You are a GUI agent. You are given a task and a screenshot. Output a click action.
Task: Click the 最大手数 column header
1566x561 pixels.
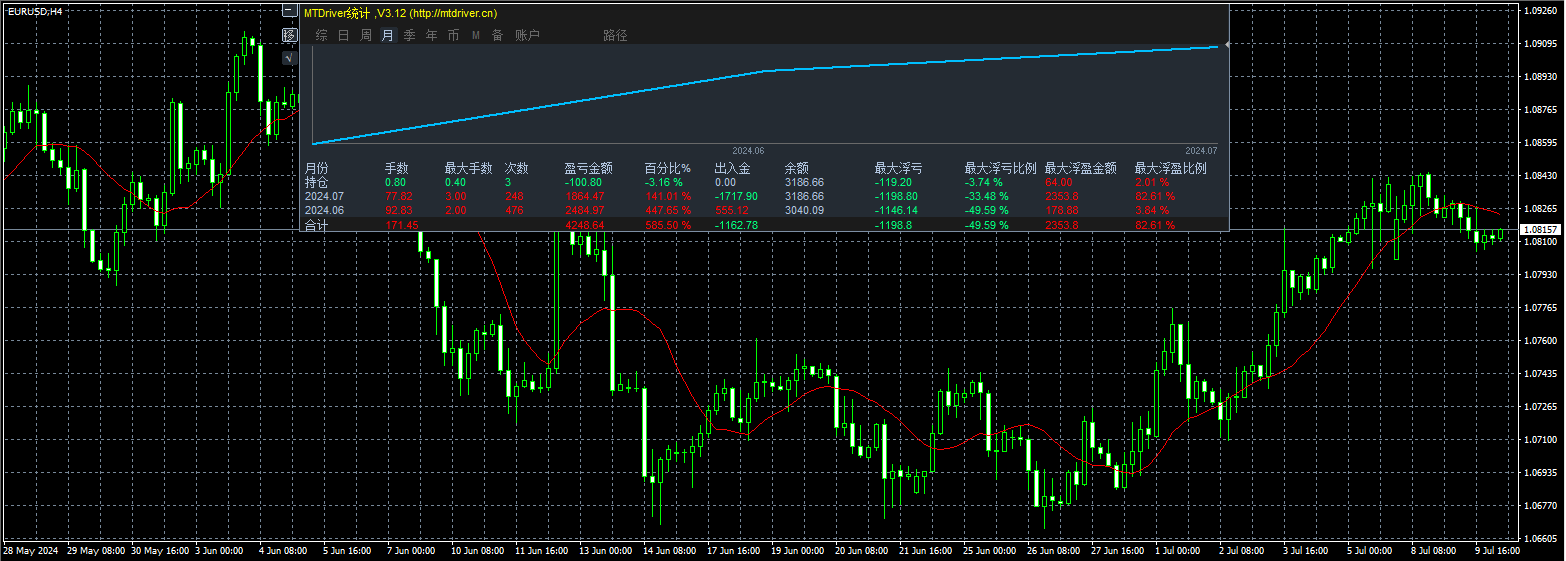[468, 169]
